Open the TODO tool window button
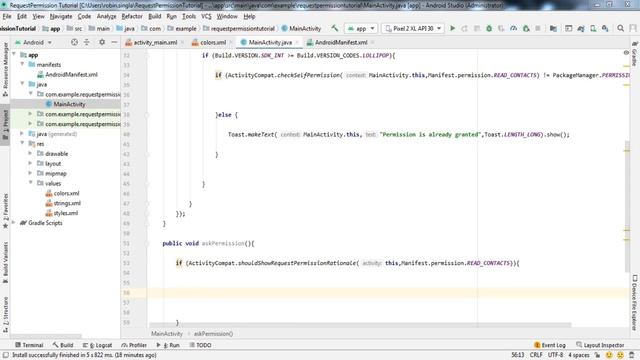Image resolution: width=640 pixels, height=360 pixels. (x=200, y=345)
